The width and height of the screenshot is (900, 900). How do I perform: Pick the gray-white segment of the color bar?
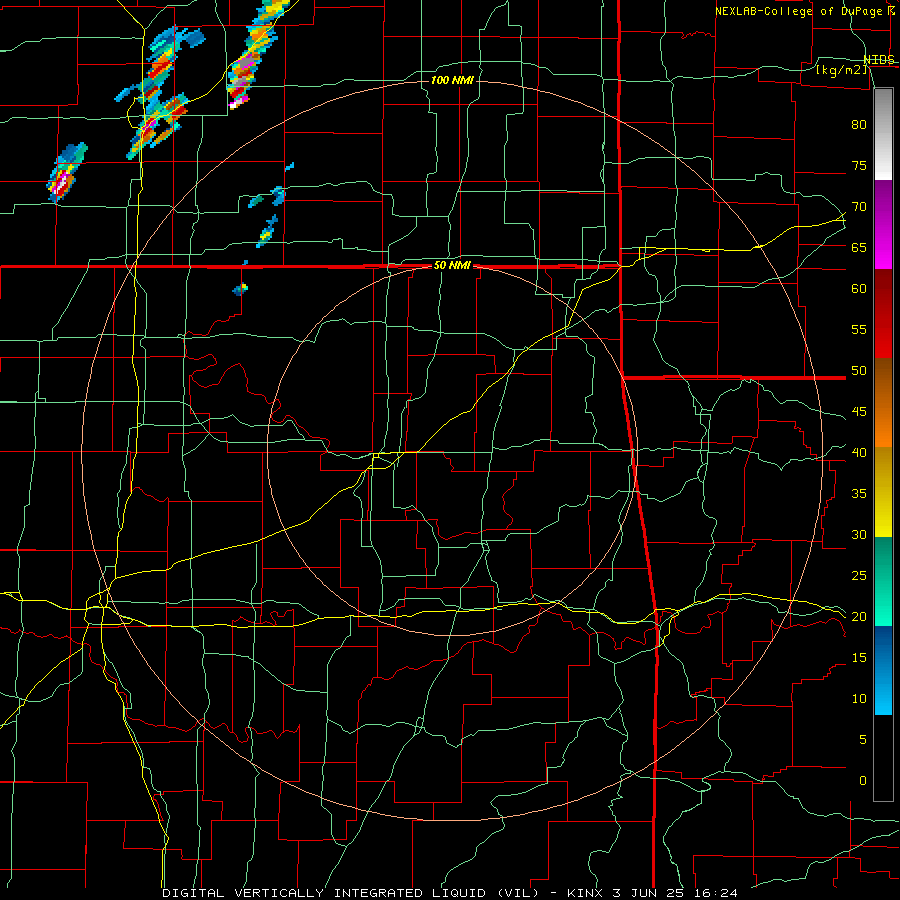[x=883, y=134]
